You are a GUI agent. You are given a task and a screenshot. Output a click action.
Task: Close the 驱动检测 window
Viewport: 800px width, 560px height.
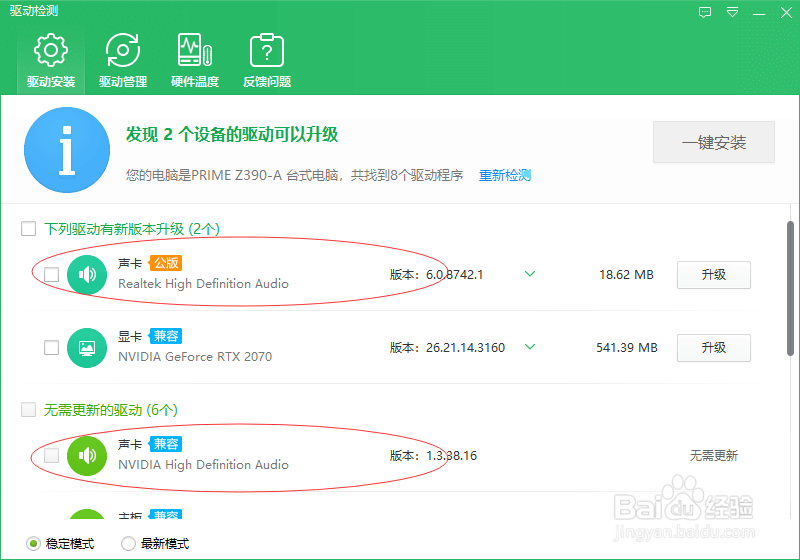(786, 12)
